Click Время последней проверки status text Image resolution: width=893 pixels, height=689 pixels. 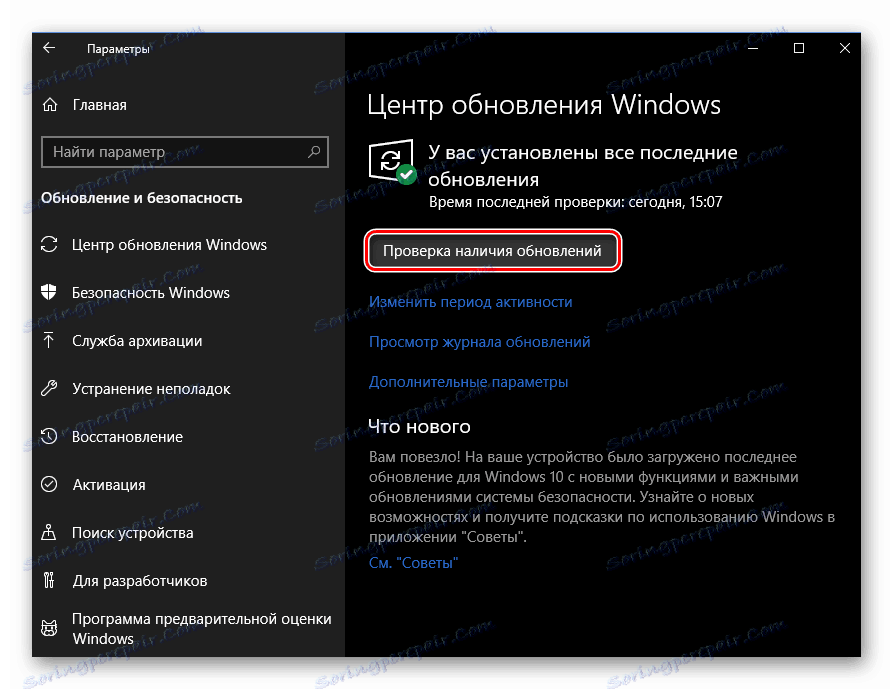575,202
